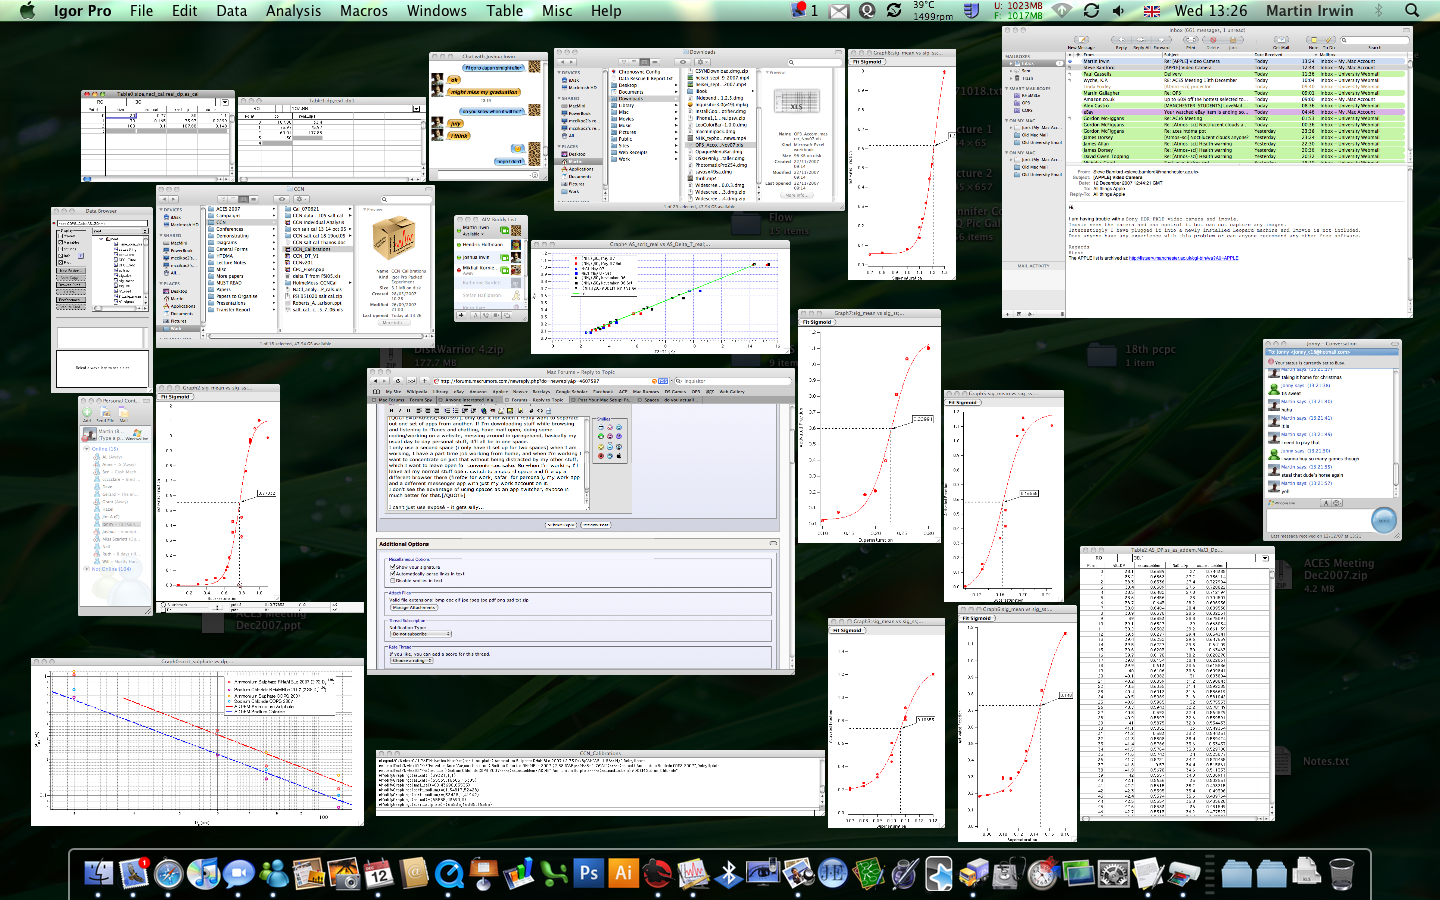Open QuickTime Player from the Dock

(449, 874)
